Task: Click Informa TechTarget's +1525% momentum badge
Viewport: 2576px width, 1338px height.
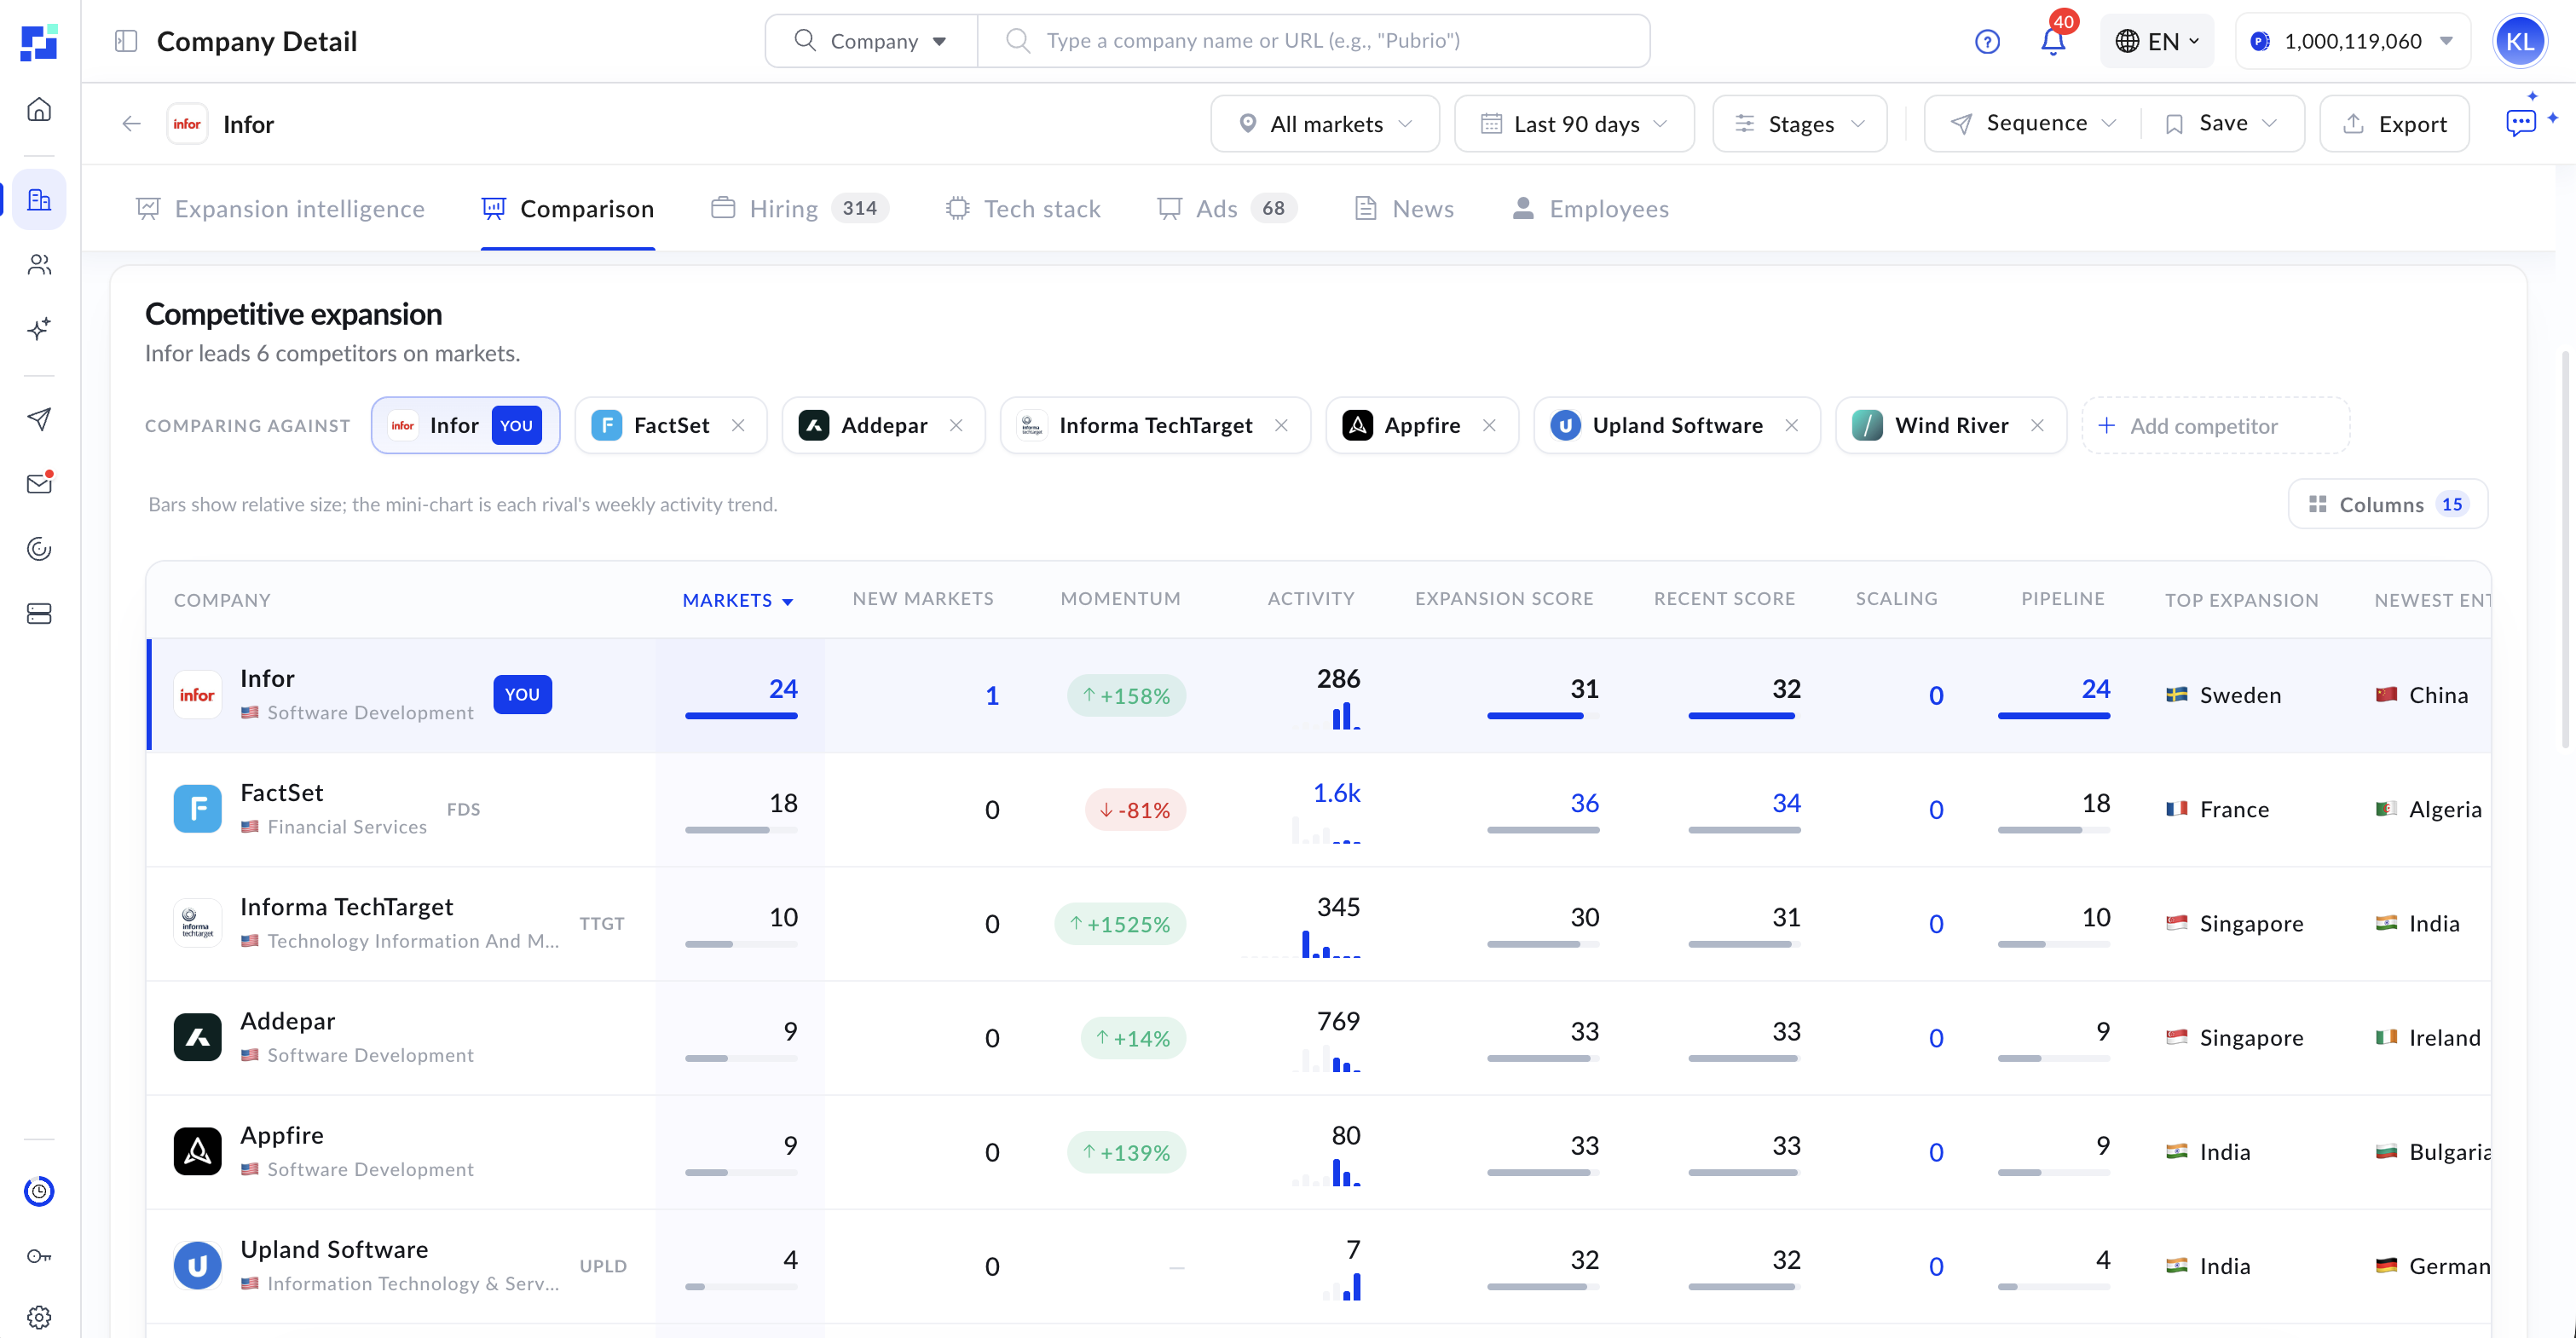Action: pyautogui.click(x=1120, y=924)
